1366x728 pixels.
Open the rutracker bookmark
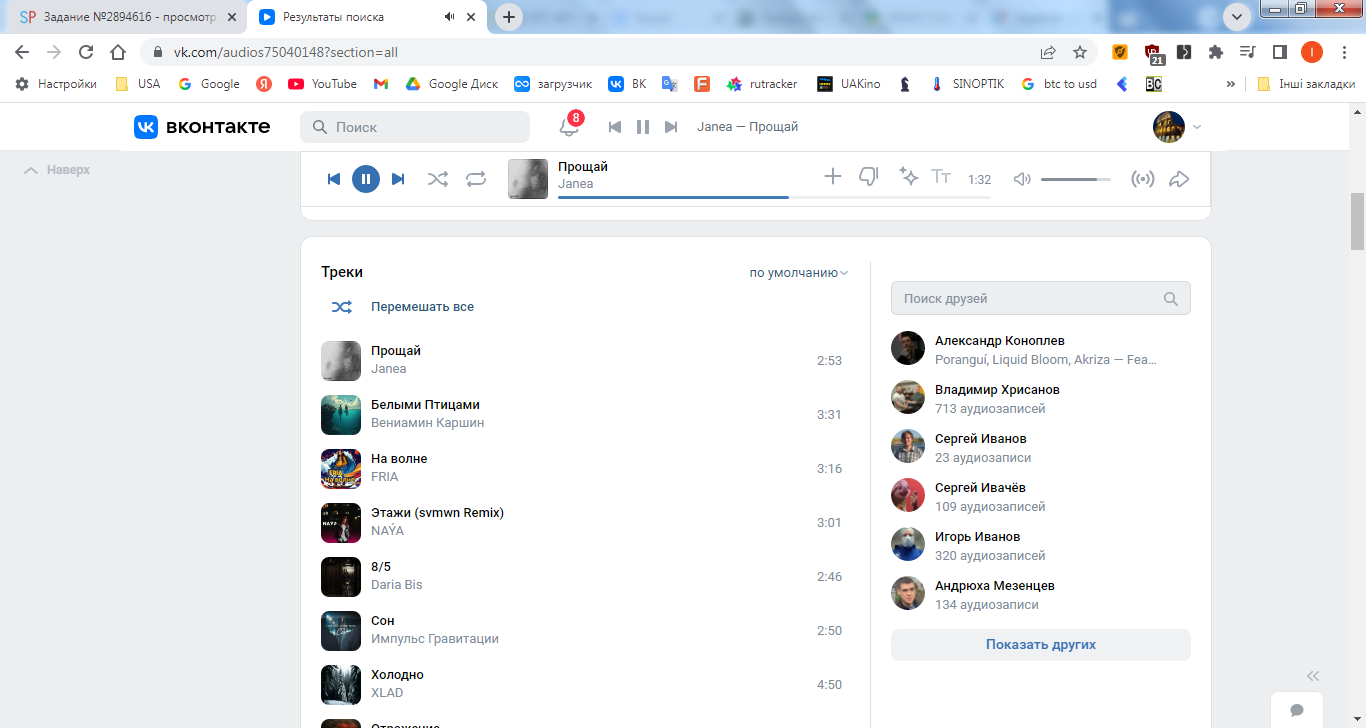pyautogui.click(x=762, y=84)
